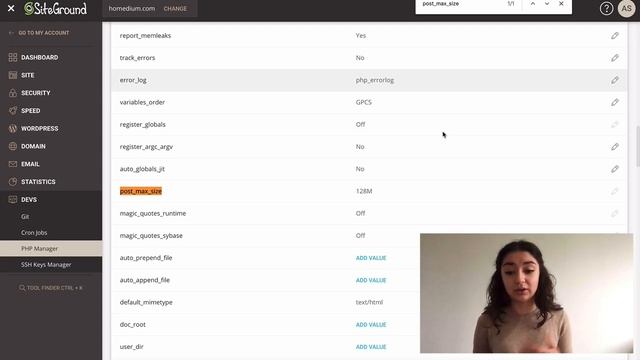Click the Speed rocket icon
The image size is (640, 360).
pos(13,111)
